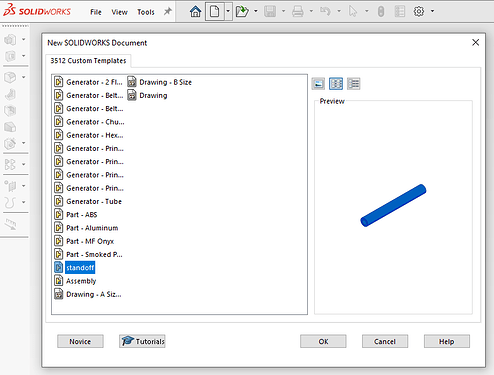Expand the Undo dropdown arrow
494x375 pixels.
click(x=339, y=11)
